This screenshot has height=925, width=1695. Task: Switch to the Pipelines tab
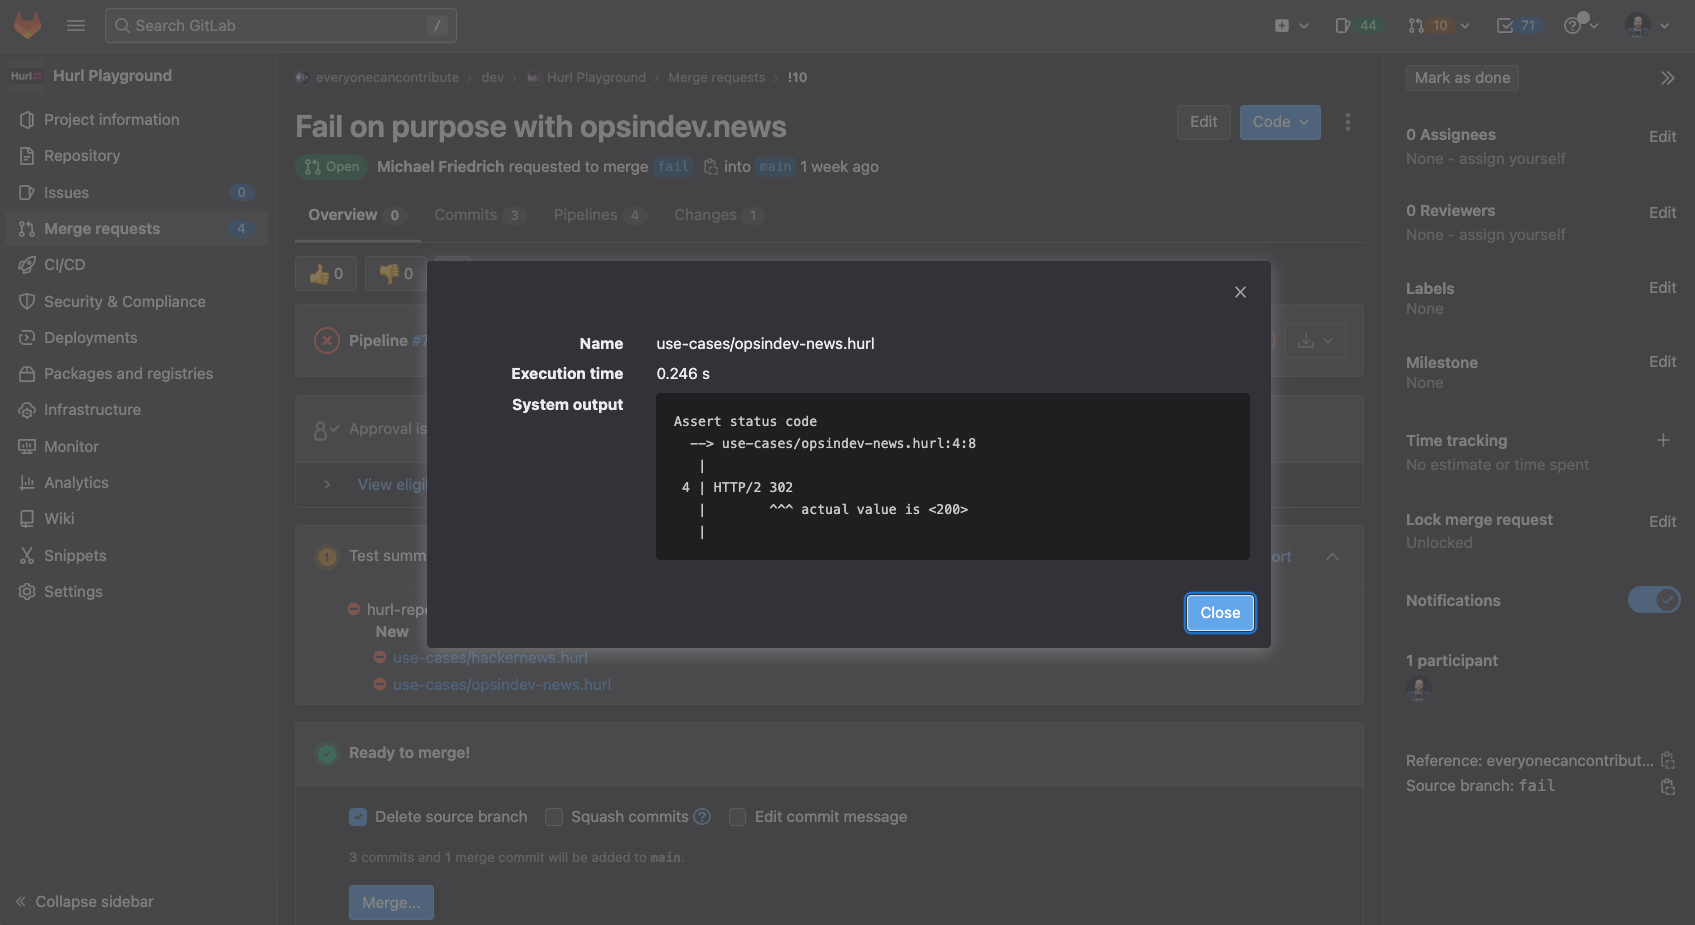(x=586, y=214)
